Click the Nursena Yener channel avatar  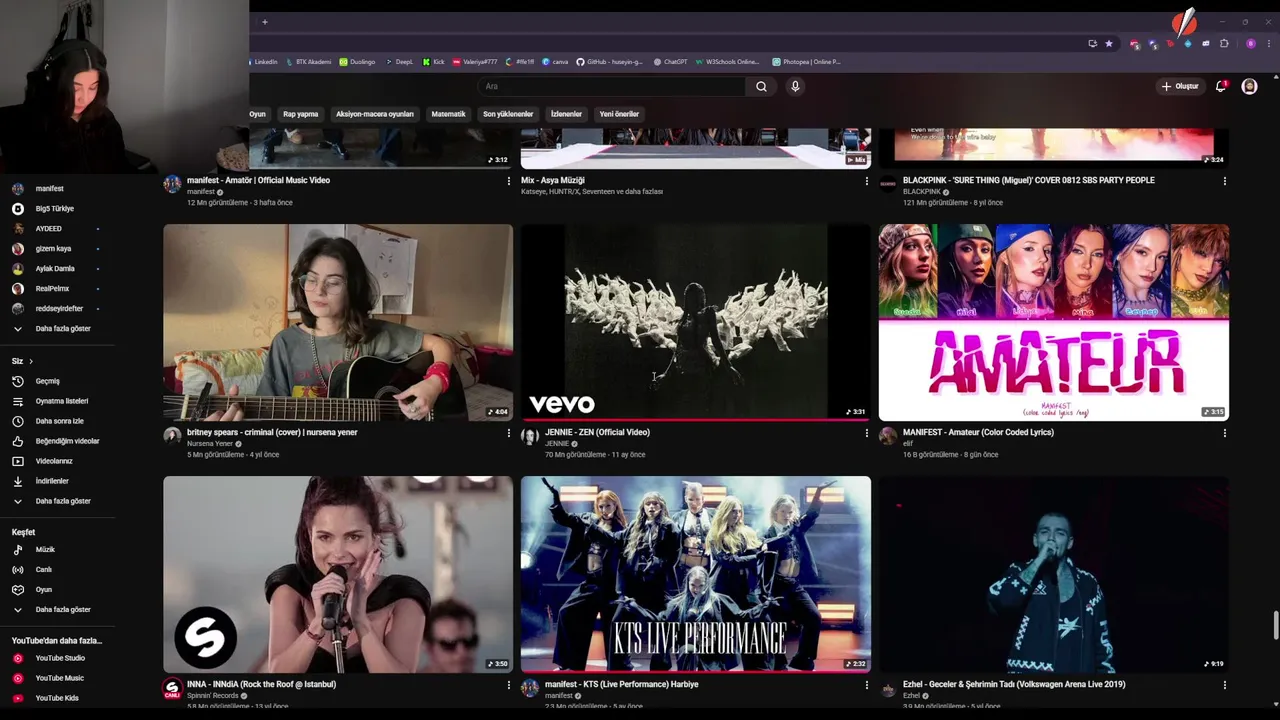[172, 436]
